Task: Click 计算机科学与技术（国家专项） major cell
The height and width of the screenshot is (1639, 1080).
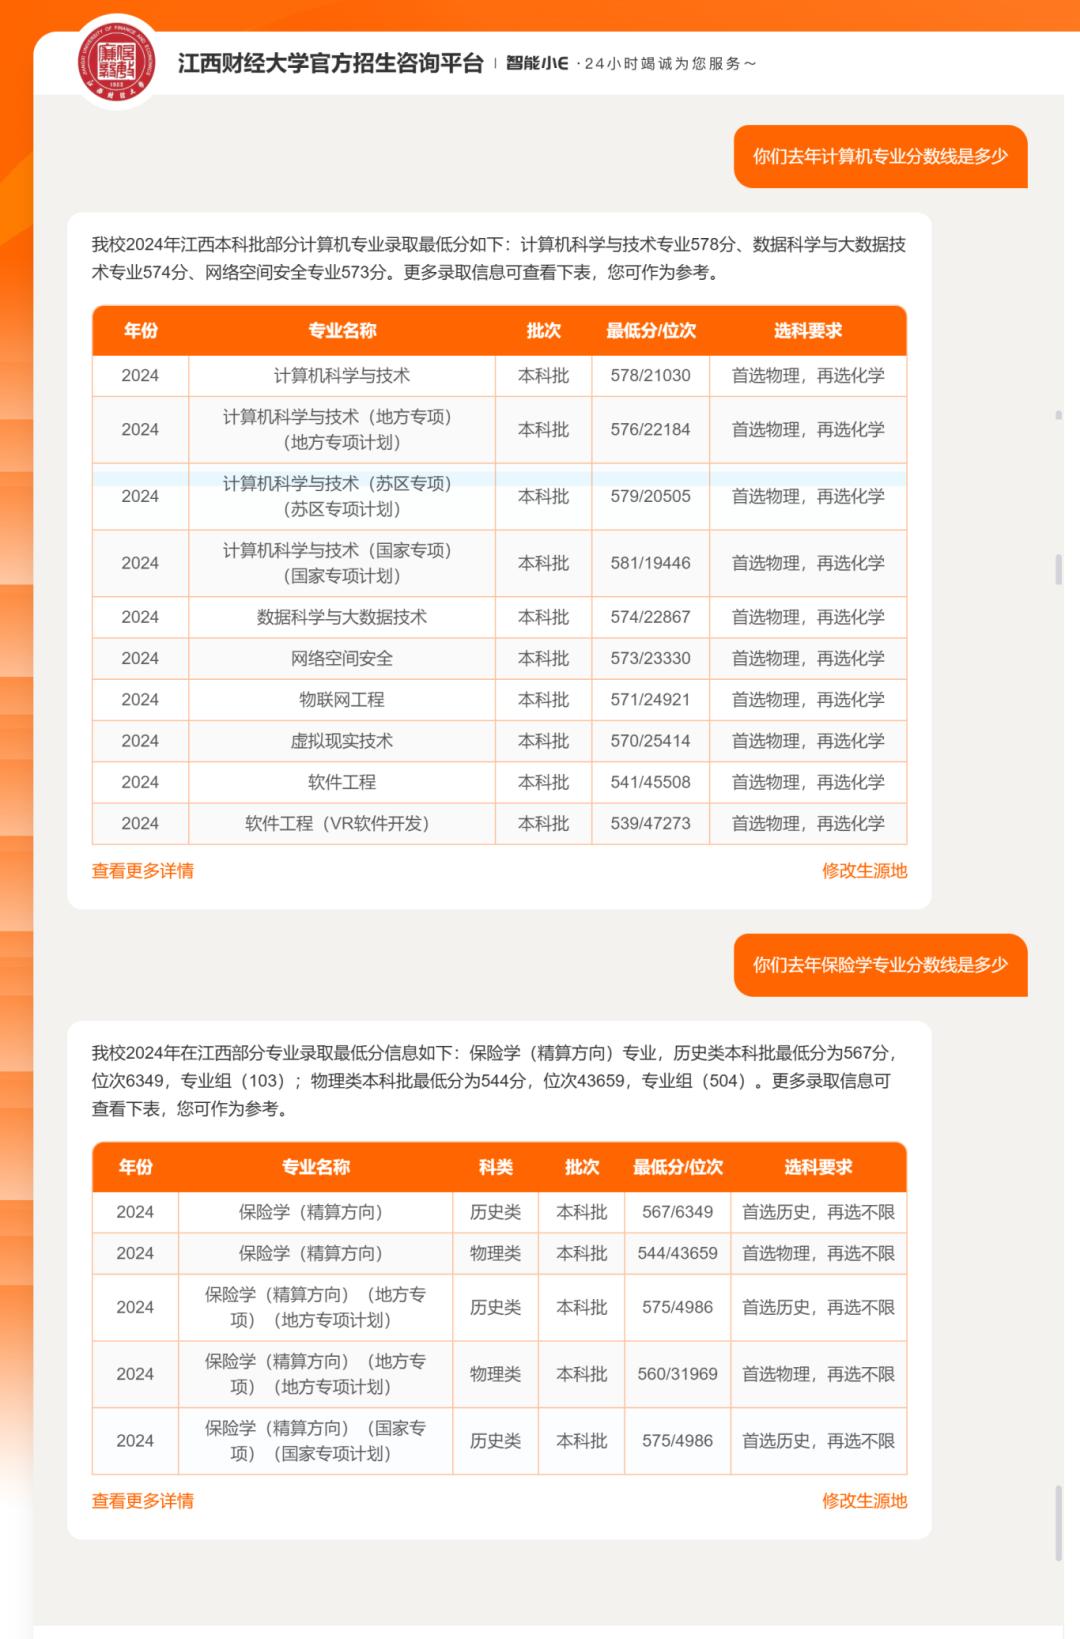Action: tap(342, 563)
